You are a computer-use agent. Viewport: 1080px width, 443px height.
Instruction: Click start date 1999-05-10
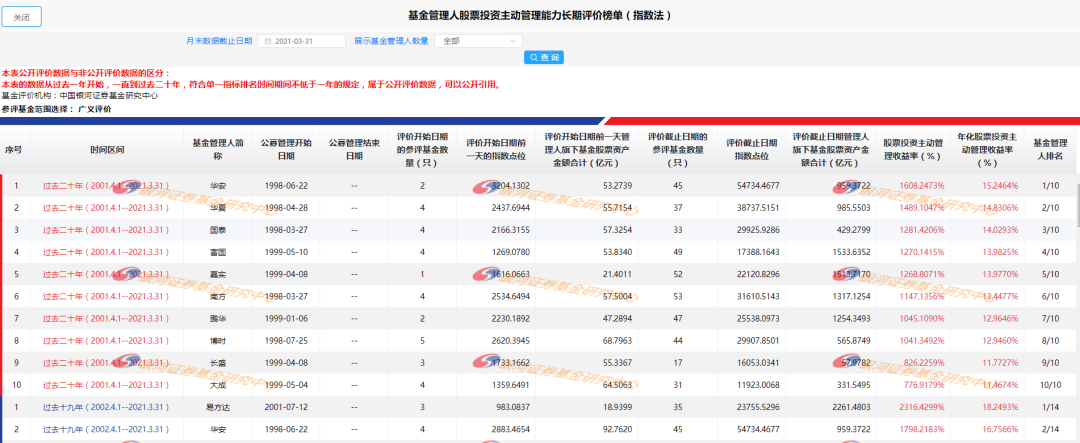(285, 252)
